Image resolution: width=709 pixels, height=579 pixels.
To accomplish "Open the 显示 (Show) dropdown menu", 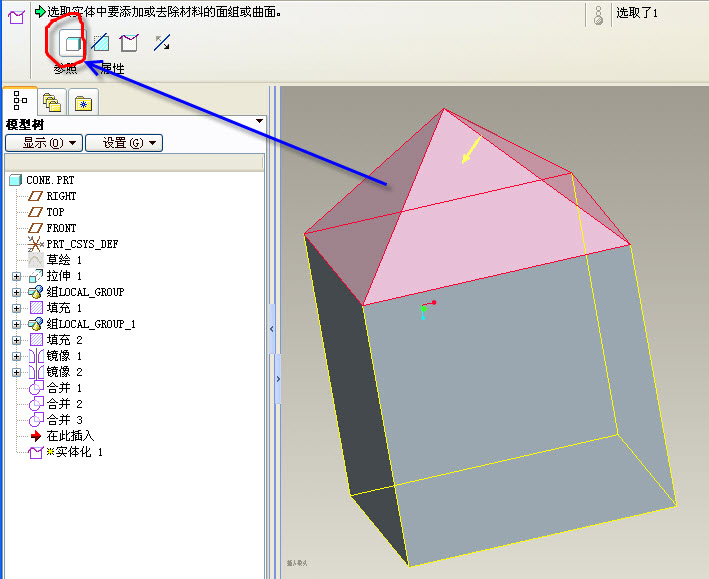I will click(44, 143).
